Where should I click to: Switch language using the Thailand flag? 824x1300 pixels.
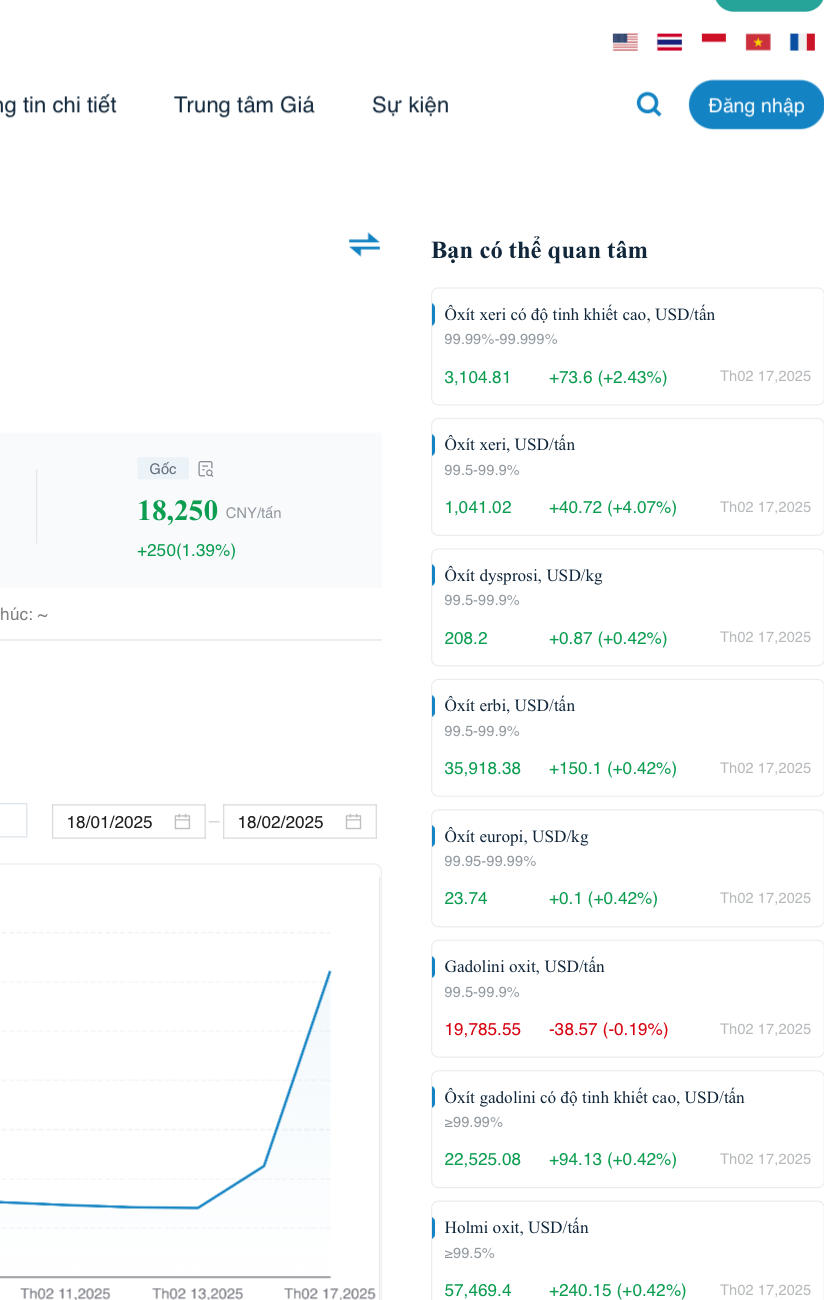669,42
